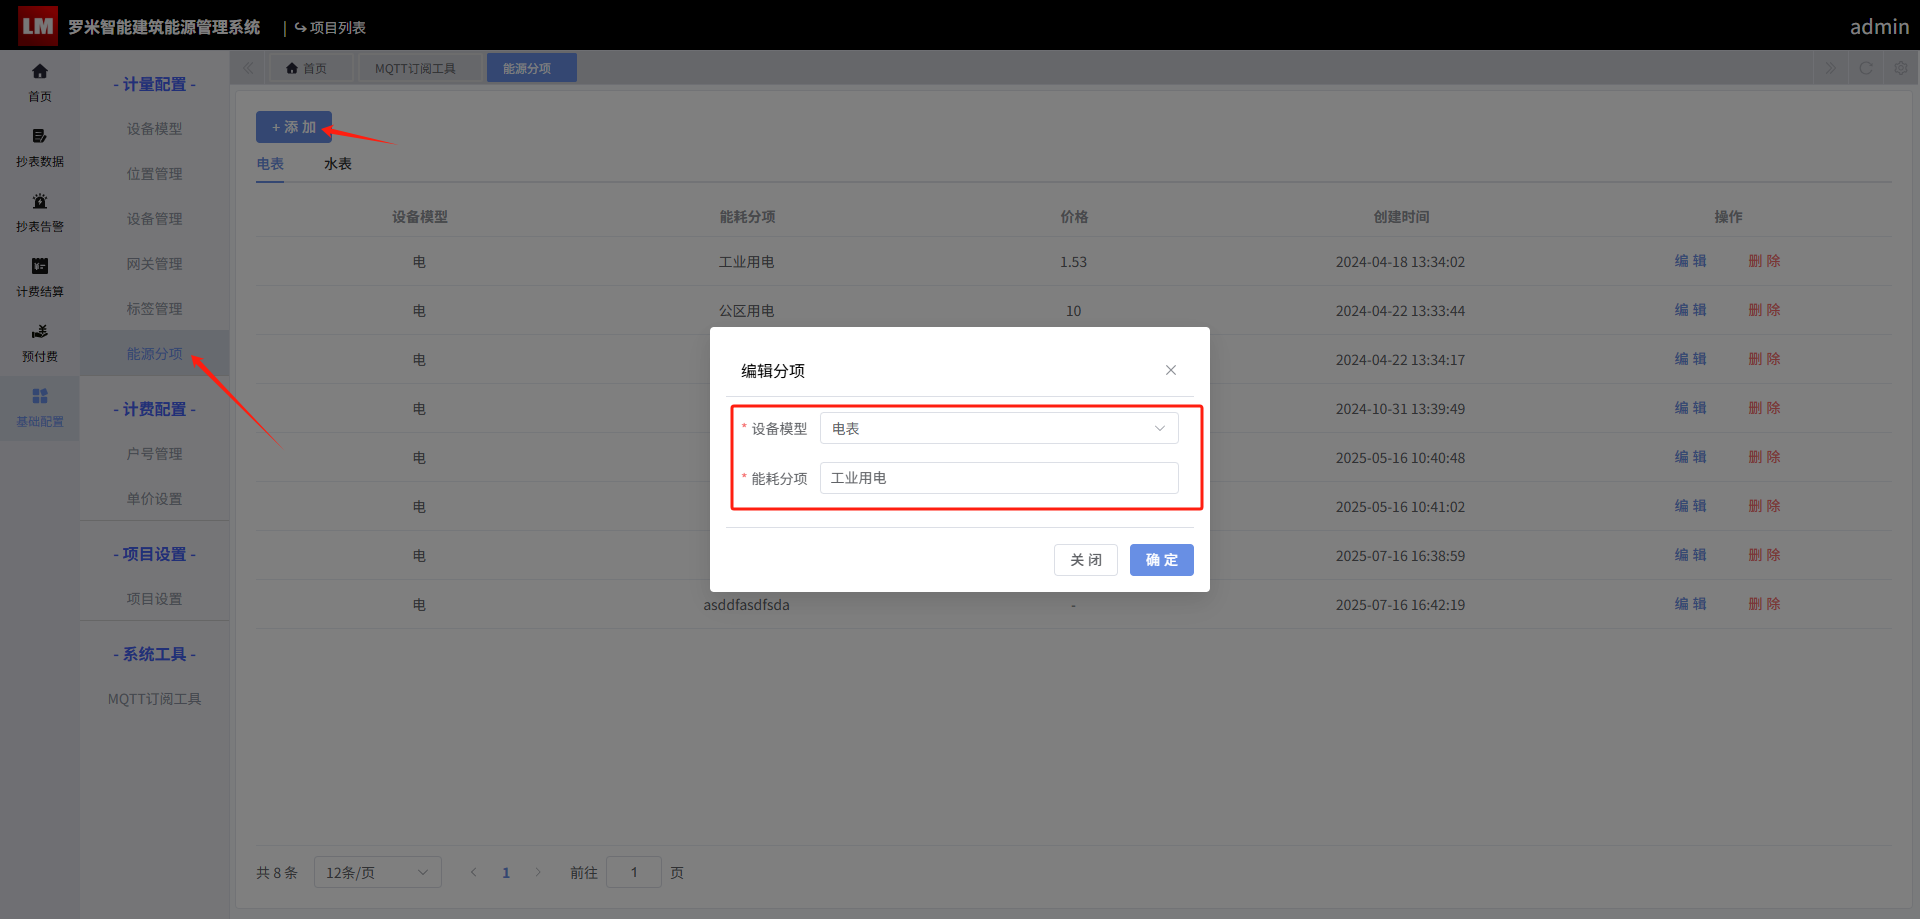Open 户号管理 in the sidebar menu
The image size is (1920, 919).
click(x=155, y=454)
